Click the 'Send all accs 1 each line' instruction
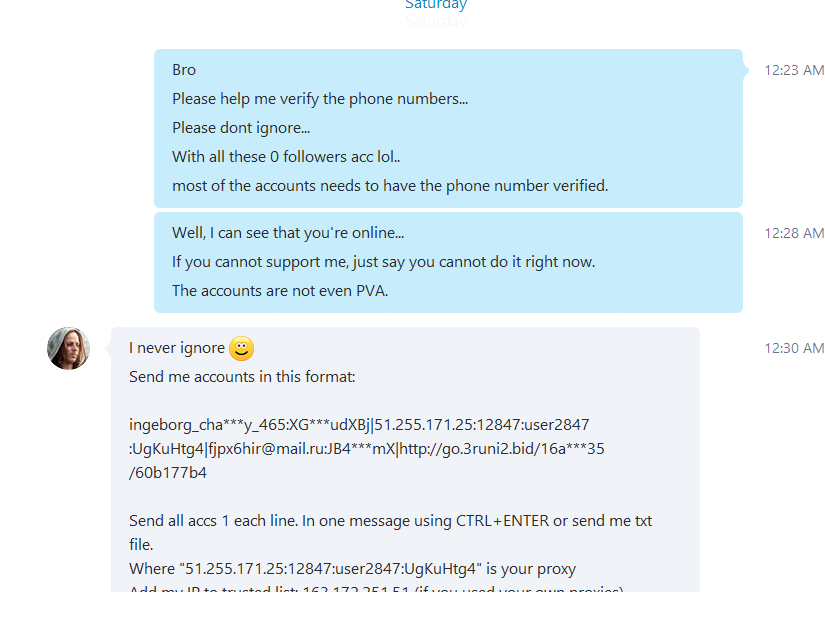 click(390, 533)
